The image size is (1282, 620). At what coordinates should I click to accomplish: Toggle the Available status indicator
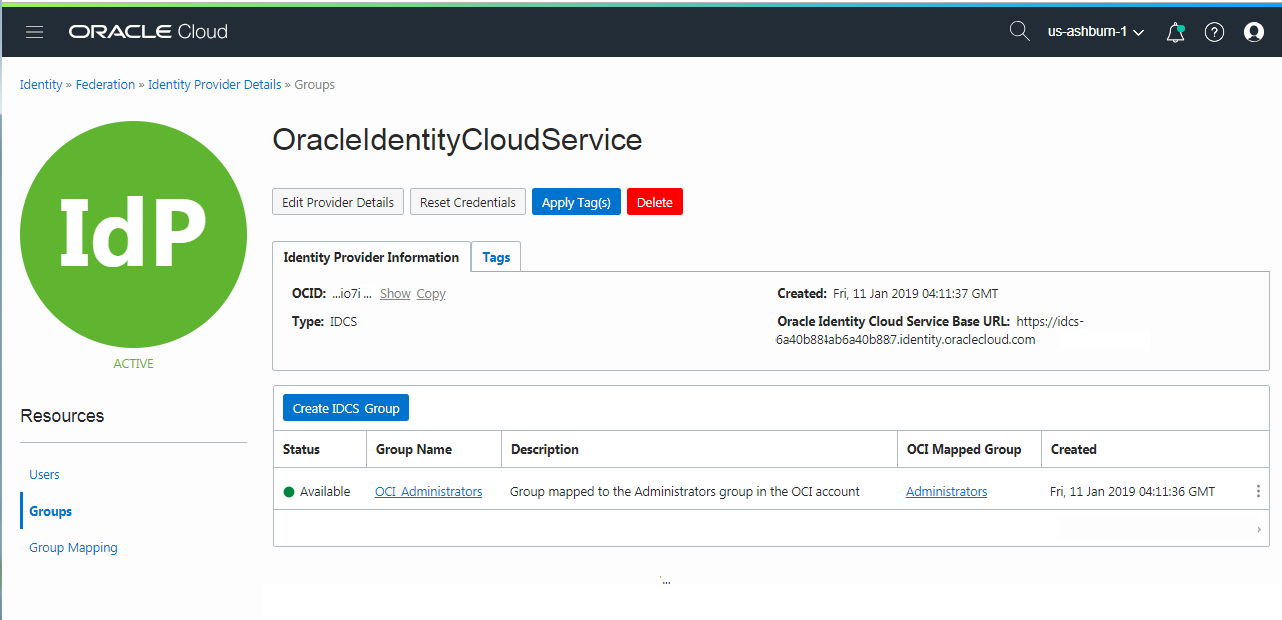[x=289, y=491]
